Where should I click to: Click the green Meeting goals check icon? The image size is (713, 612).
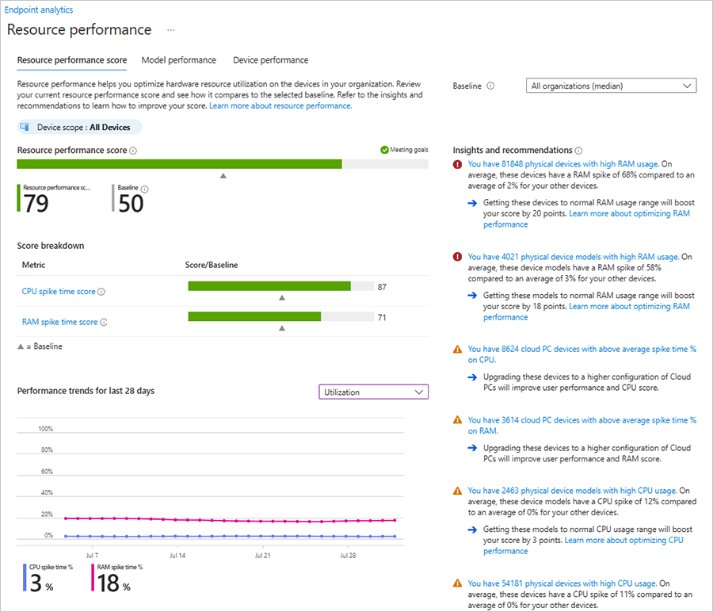click(x=385, y=150)
